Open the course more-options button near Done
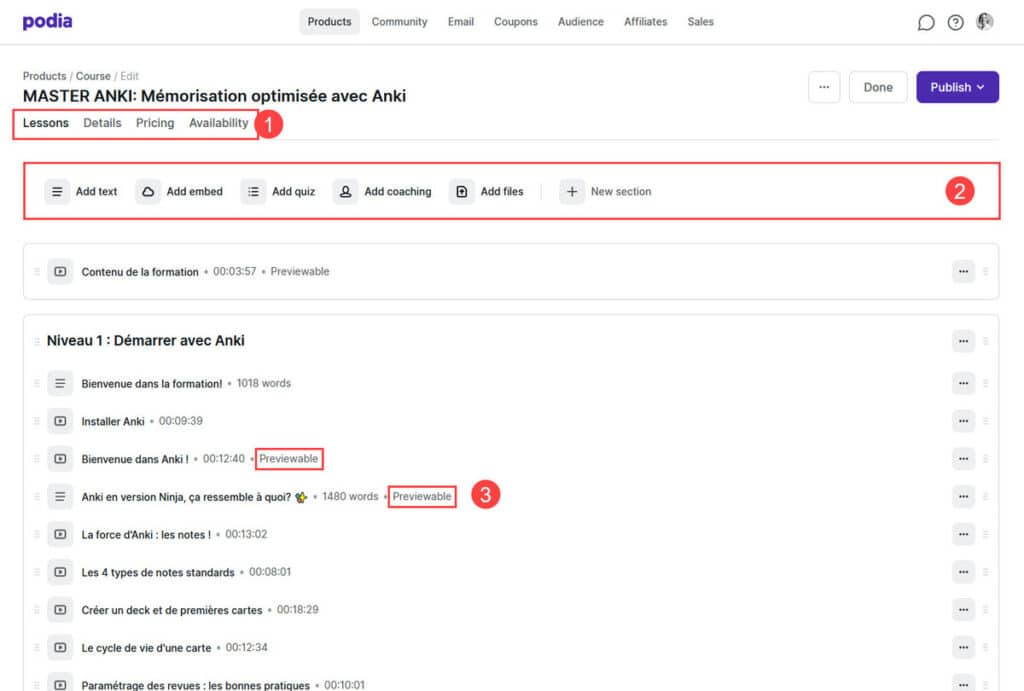This screenshot has width=1024, height=691. point(824,87)
